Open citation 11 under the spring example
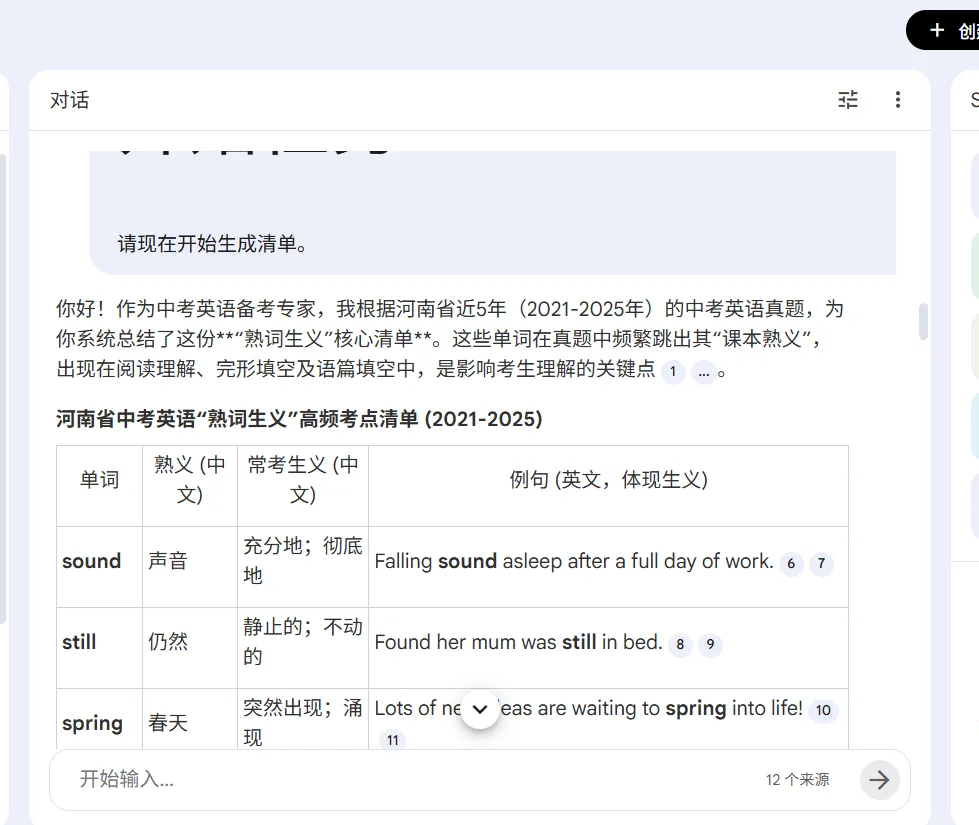The image size is (979, 825). click(x=393, y=740)
